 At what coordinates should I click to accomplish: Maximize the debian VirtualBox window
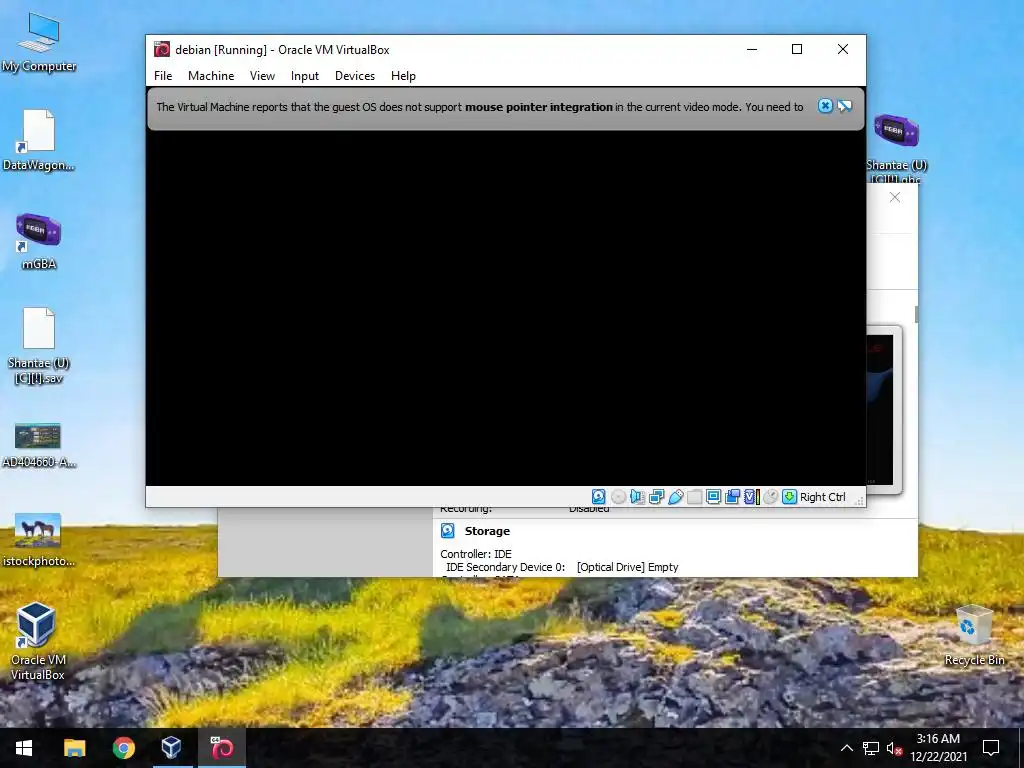tap(797, 50)
